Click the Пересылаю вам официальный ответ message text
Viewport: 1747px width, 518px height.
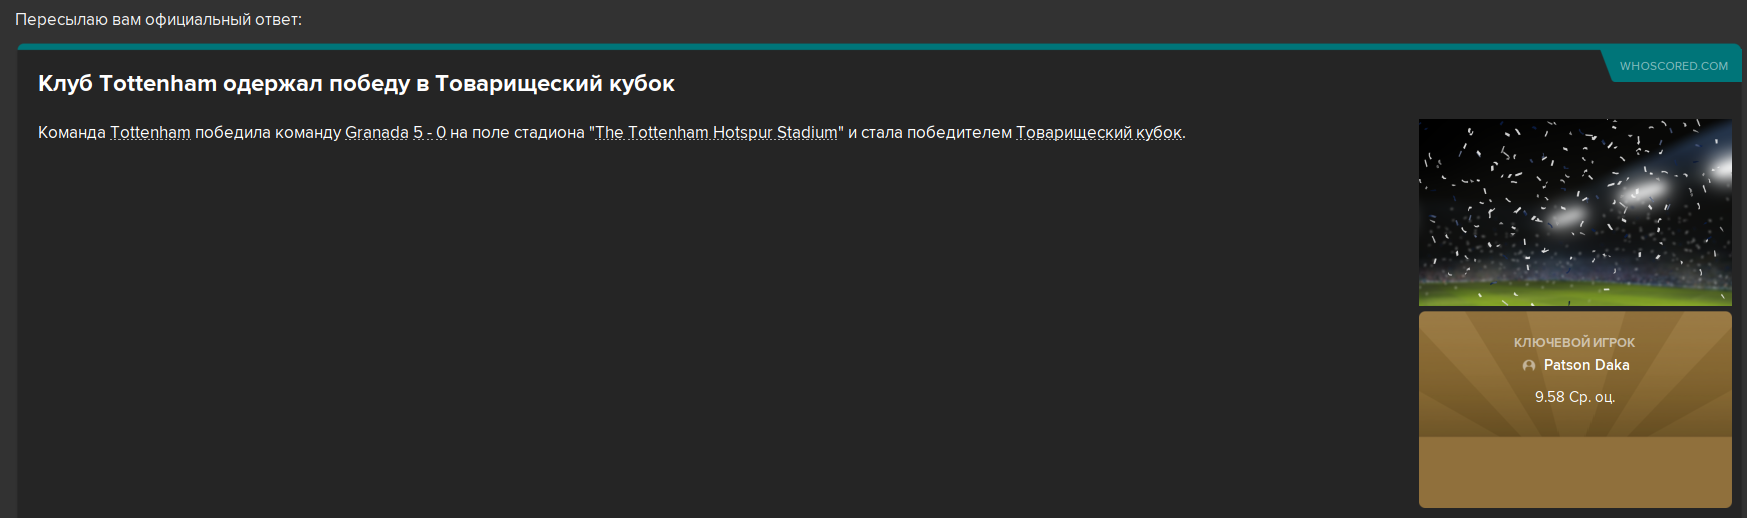158,20
